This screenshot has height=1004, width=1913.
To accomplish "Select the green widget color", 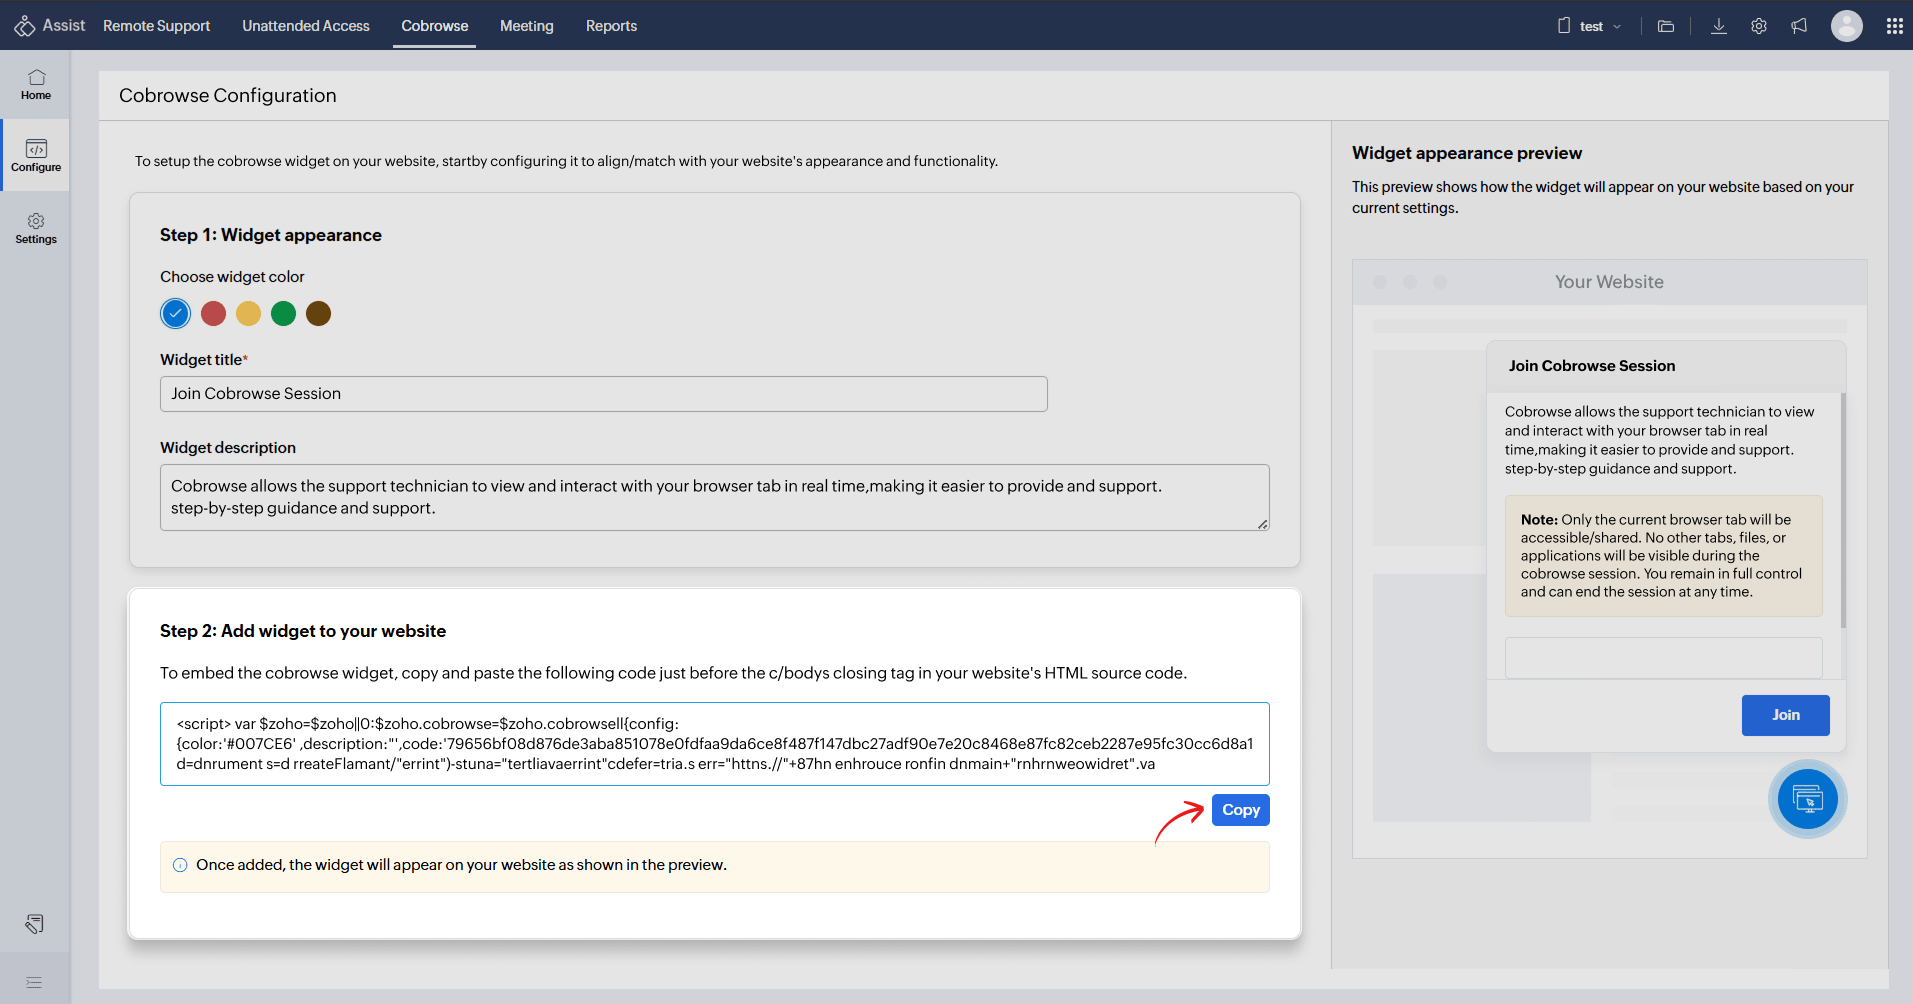I will [x=284, y=314].
